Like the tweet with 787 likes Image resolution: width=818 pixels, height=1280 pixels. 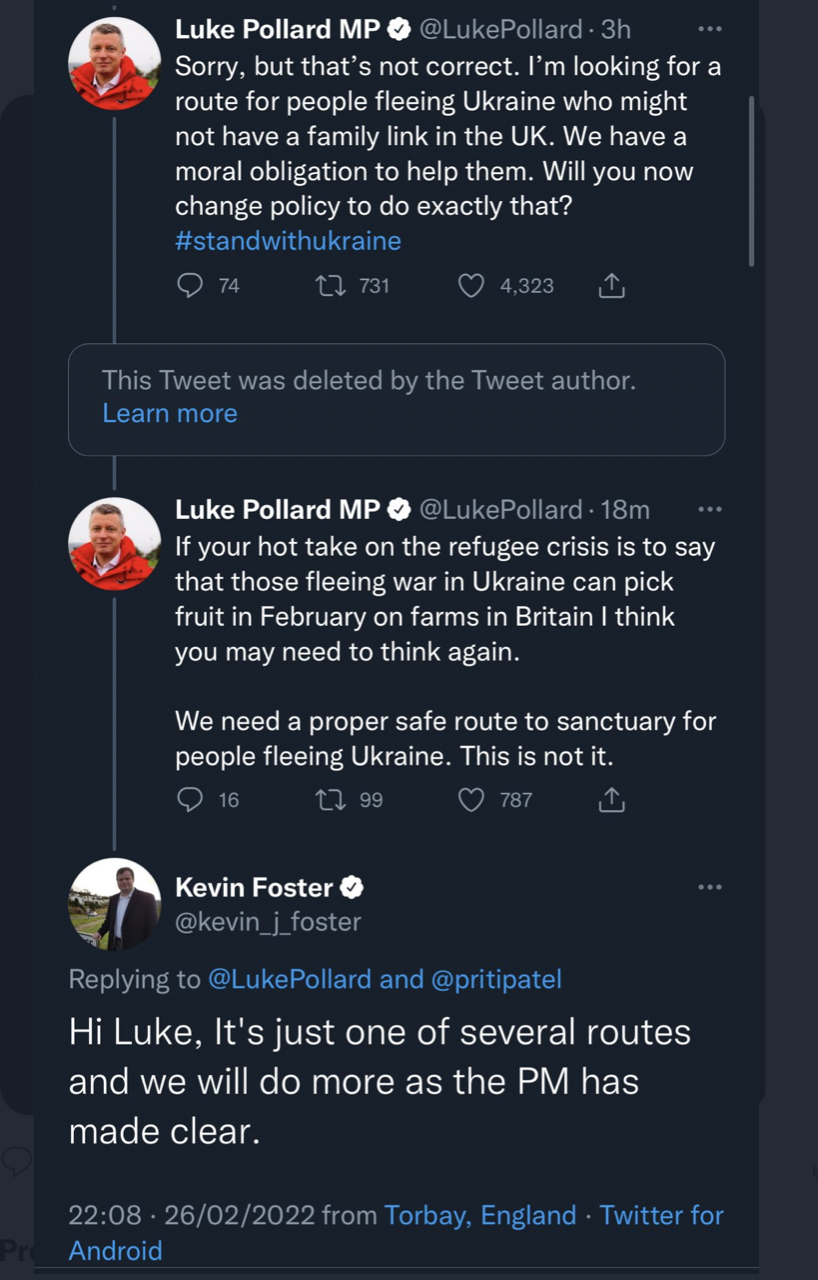(x=470, y=799)
